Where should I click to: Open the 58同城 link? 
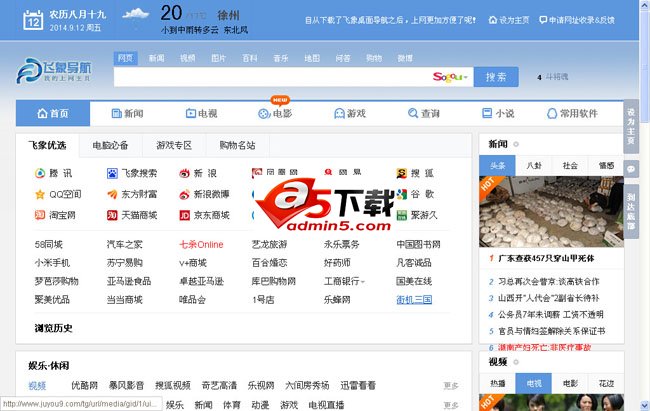pyautogui.click(x=49, y=244)
